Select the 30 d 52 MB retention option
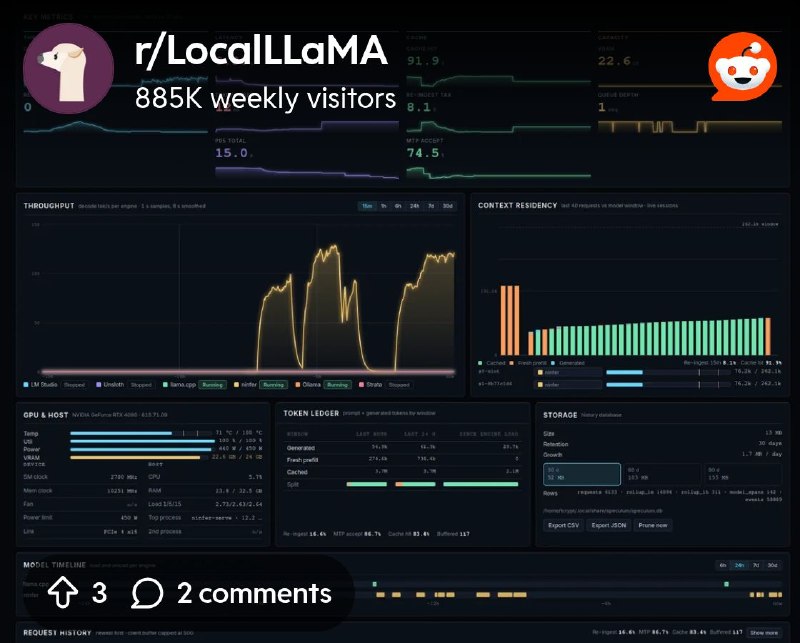This screenshot has width=800, height=643. point(582,474)
